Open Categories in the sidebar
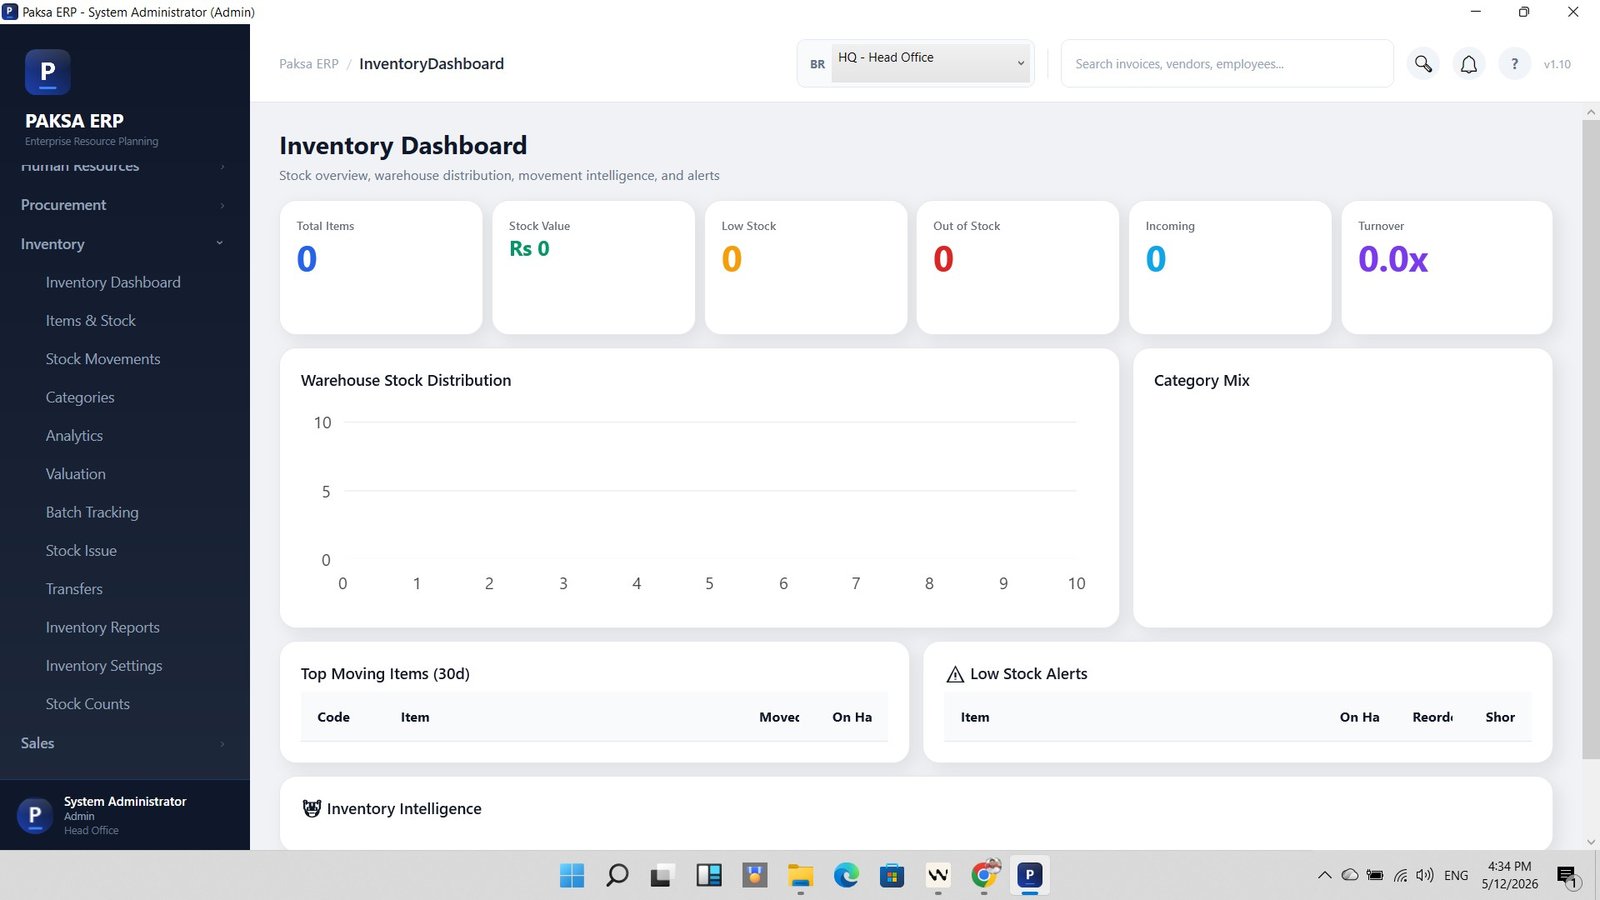The image size is (1600, 900). pyautogui.click(x=80, y=398)
